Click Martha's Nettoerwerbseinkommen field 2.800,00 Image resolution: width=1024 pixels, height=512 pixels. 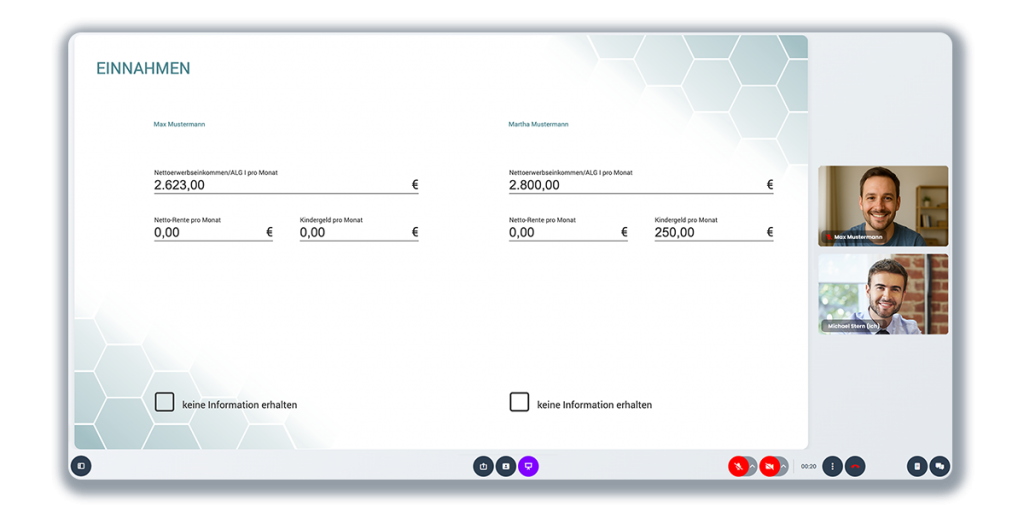[x=635, y=185]
